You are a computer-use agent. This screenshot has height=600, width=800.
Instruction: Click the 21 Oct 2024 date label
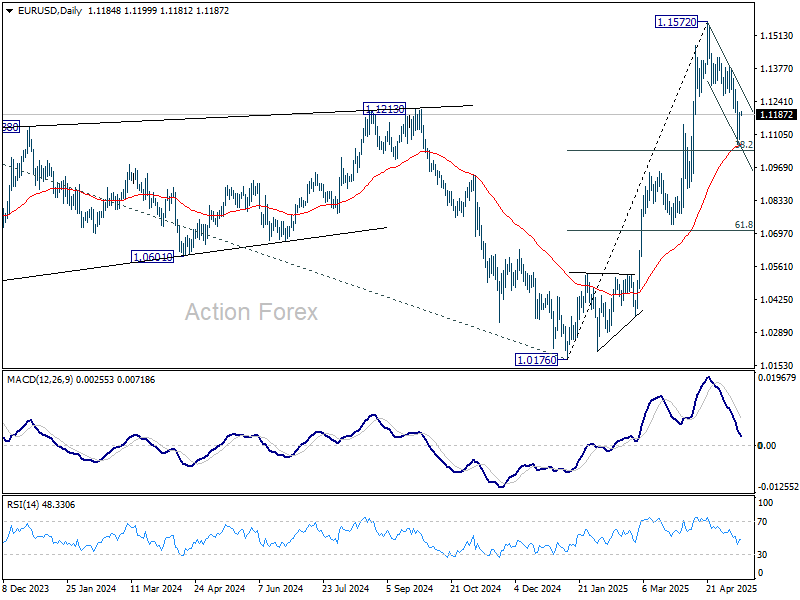tap(476, 588)
